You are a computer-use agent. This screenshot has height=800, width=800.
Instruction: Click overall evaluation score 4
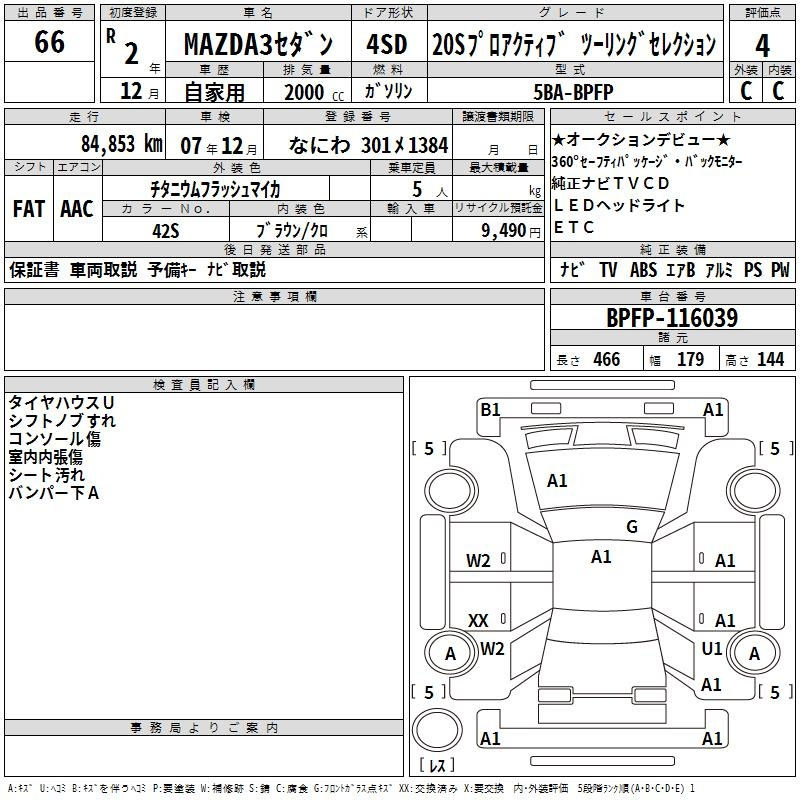(x=762, y=45)
